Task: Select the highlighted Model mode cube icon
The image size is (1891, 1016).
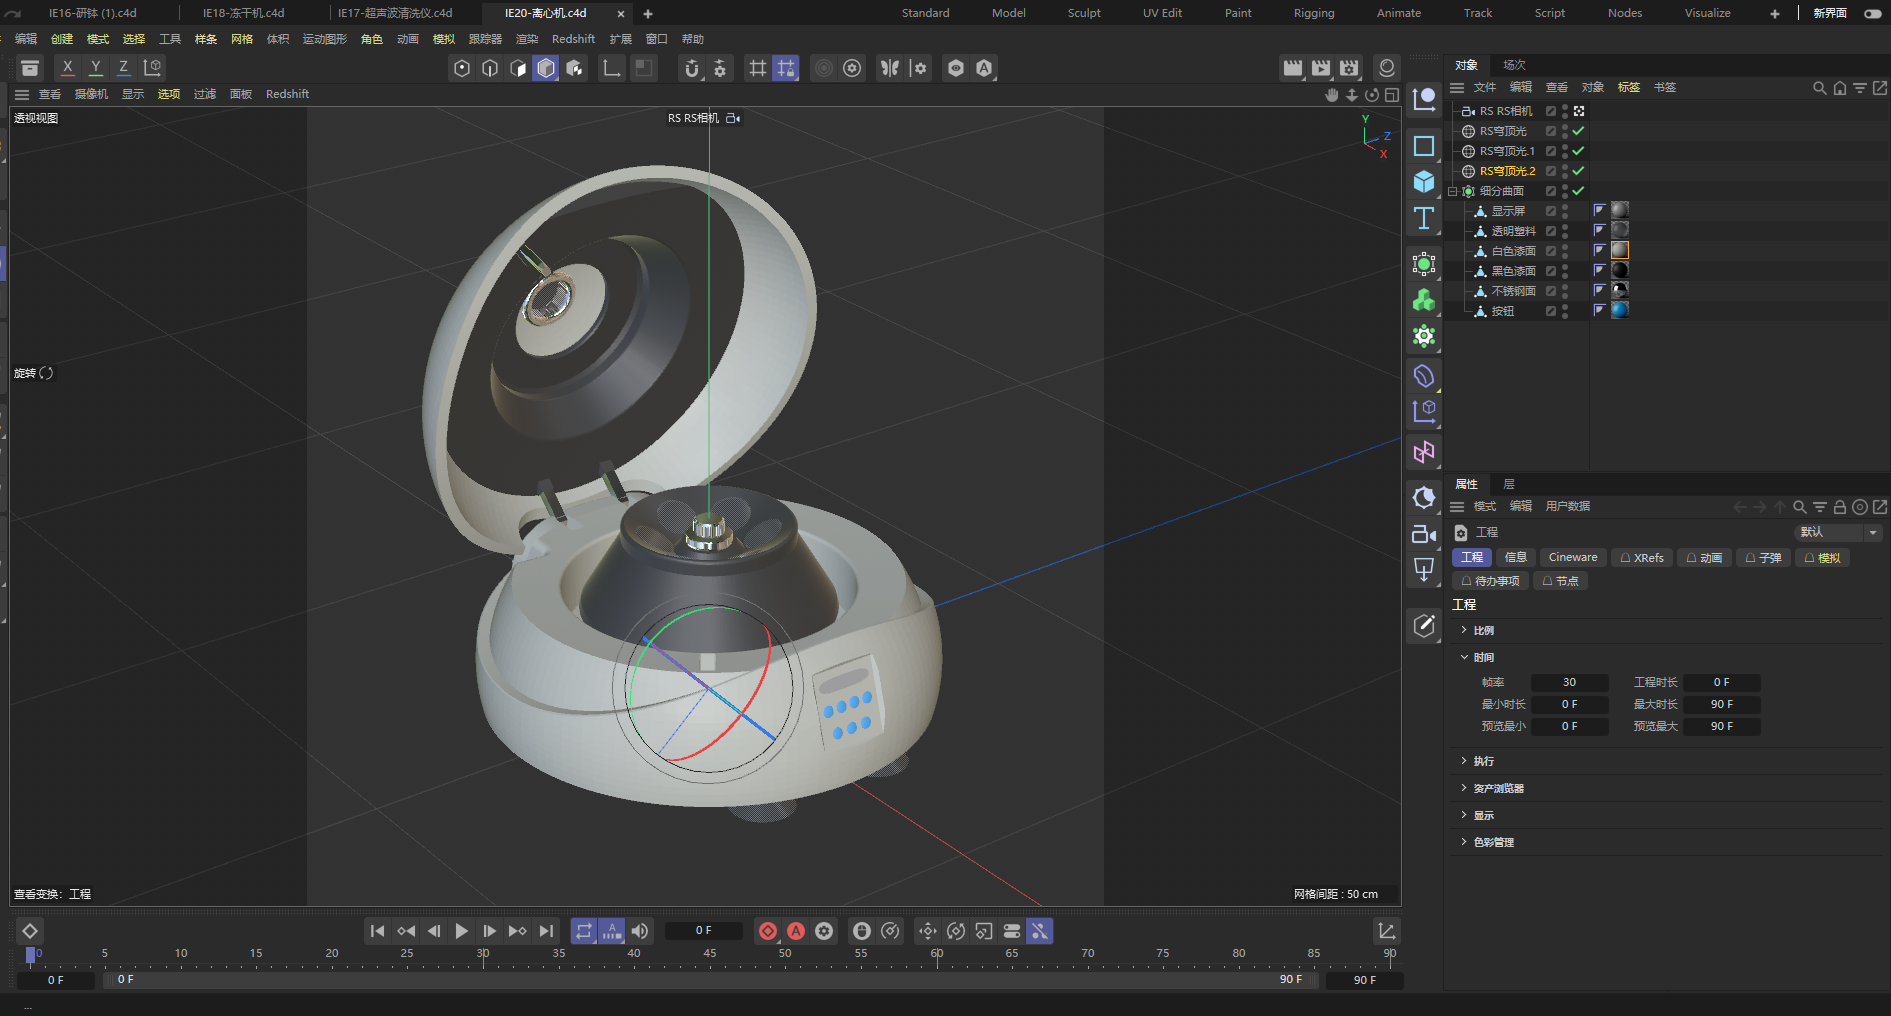Action: [x=545, y=68]
